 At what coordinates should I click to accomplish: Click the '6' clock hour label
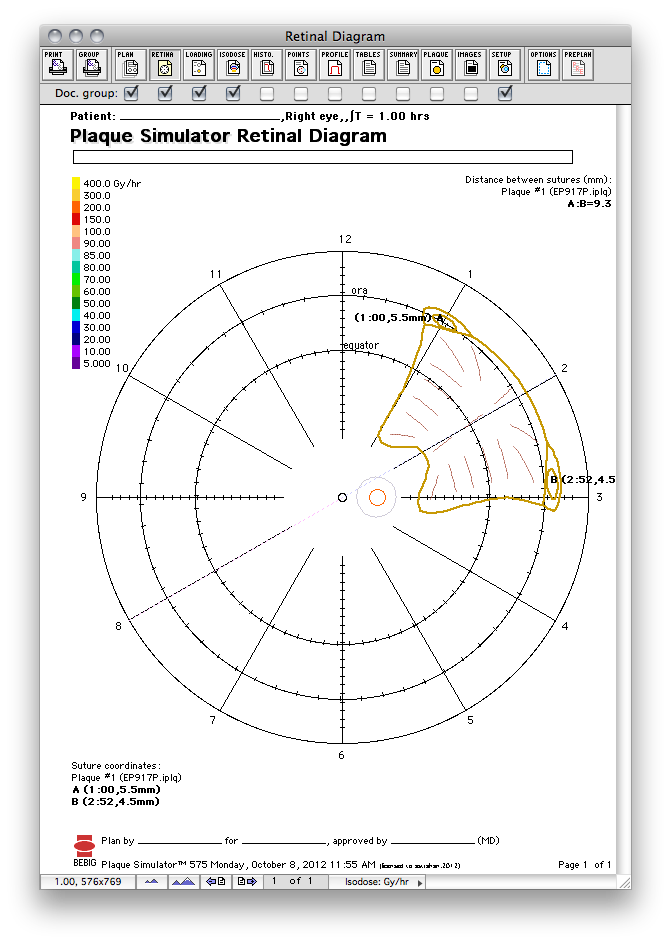pyautogui.click(x=341, y=755)
